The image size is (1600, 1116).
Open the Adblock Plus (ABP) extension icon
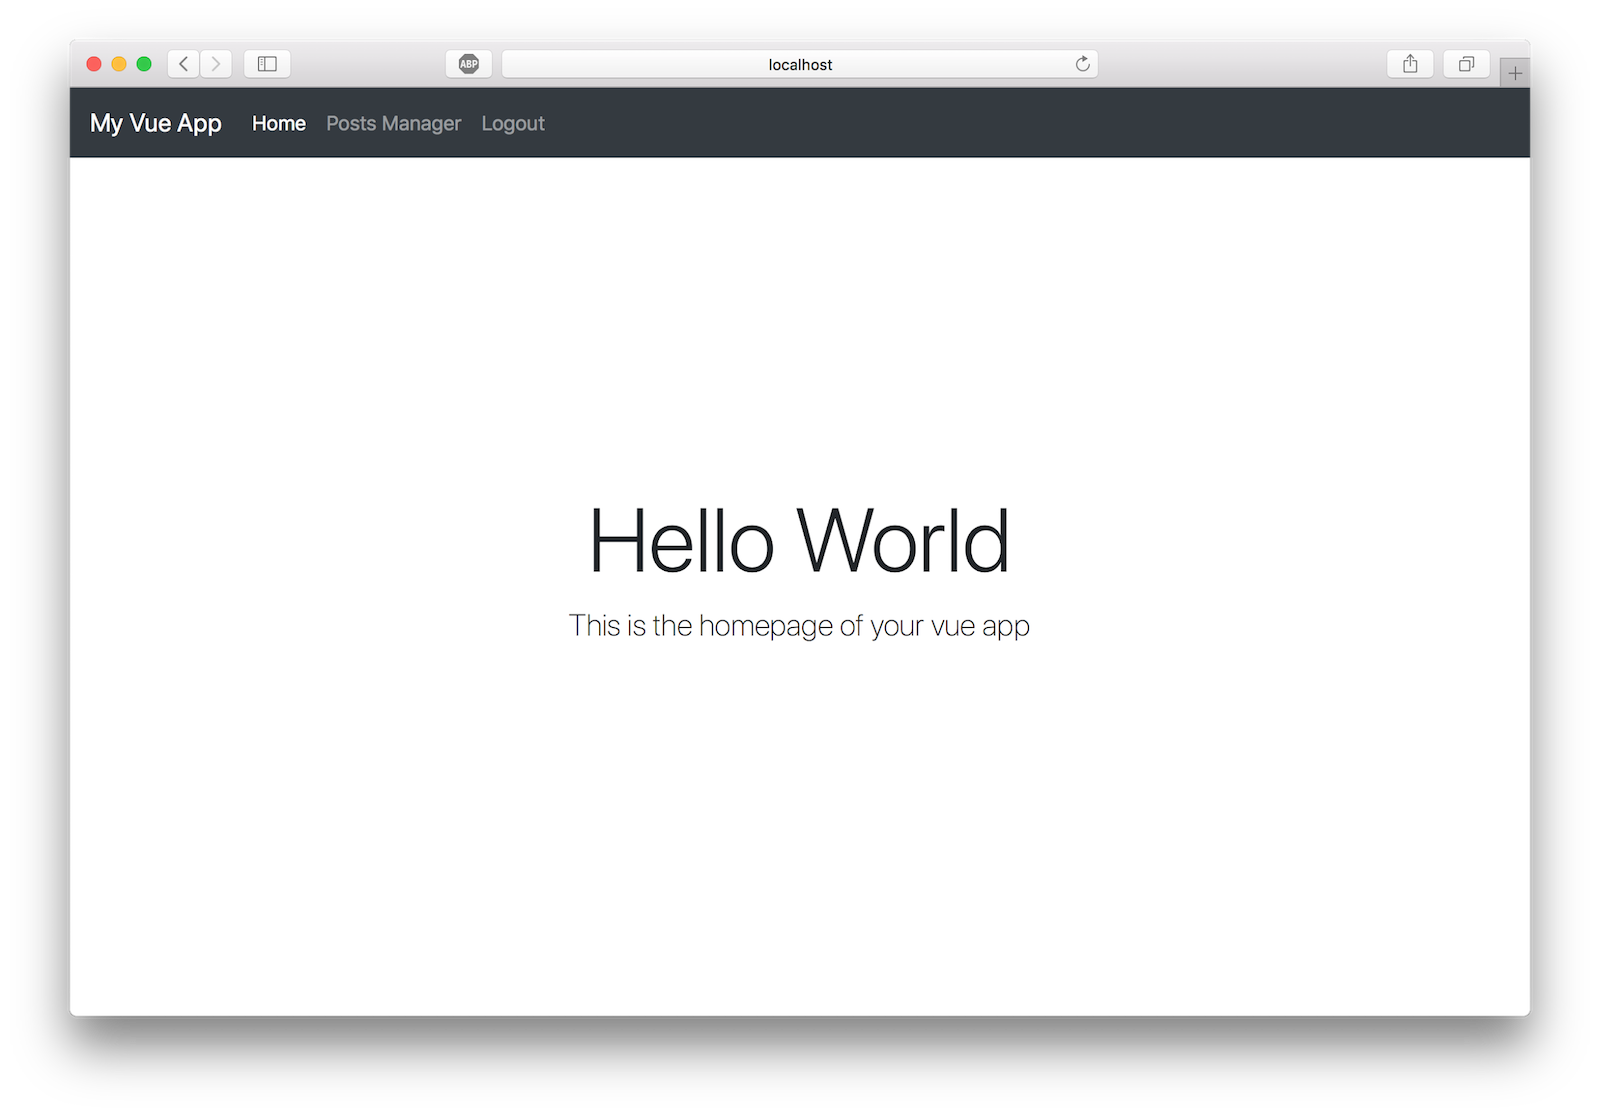[468, 64]
